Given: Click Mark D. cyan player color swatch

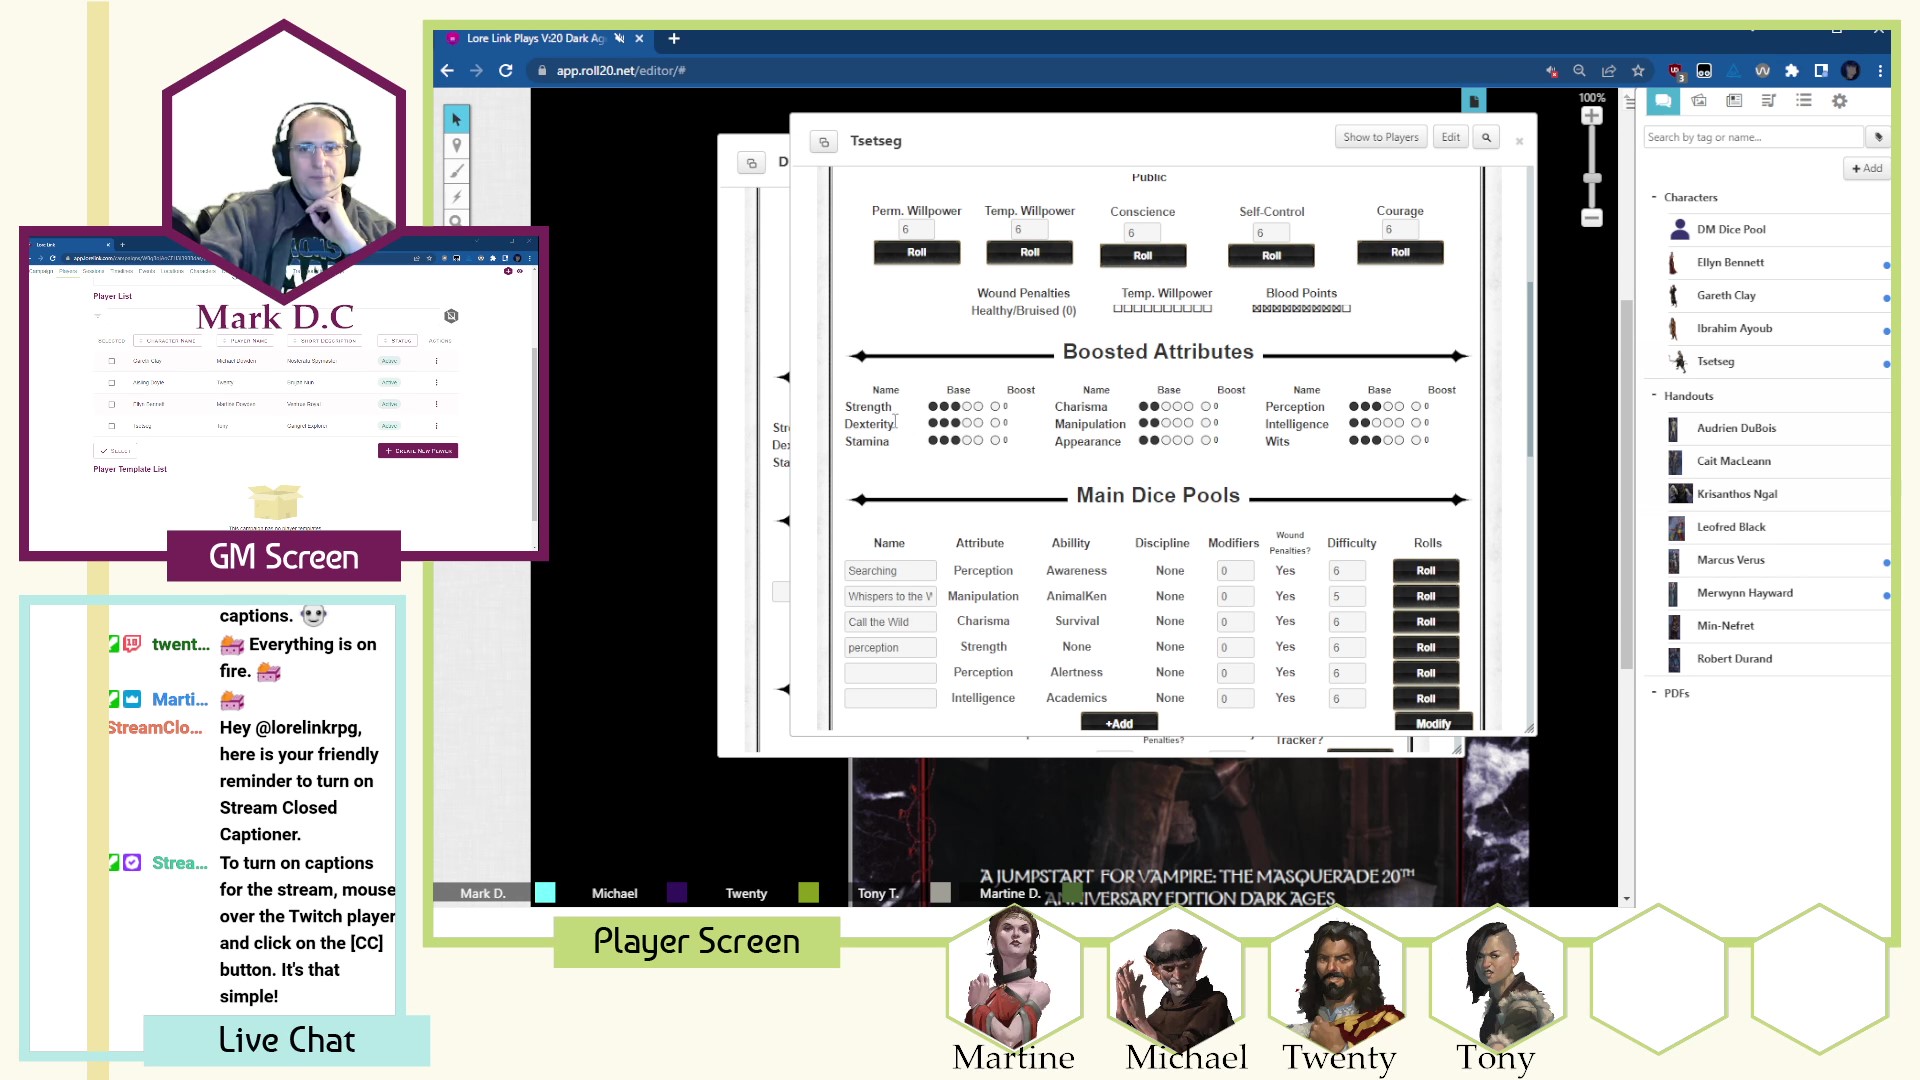Looking at the screenshot, I should [x=545, y=893].
